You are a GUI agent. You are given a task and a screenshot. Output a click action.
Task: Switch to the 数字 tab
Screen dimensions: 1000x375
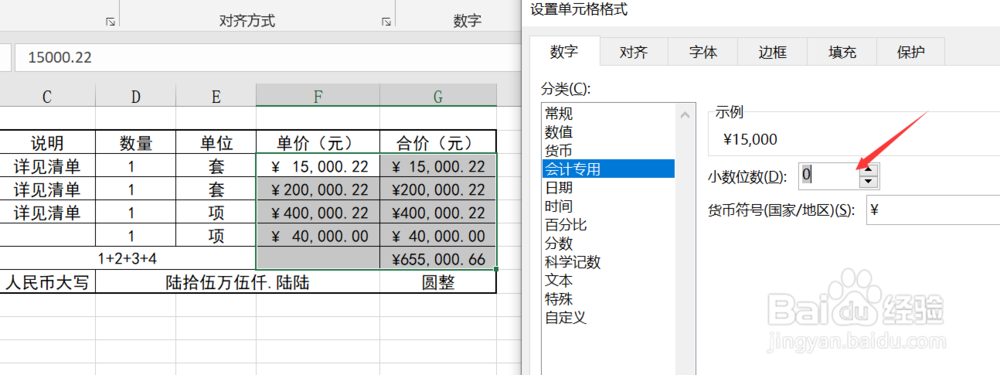pyautogui.click(x=564, y=52)
